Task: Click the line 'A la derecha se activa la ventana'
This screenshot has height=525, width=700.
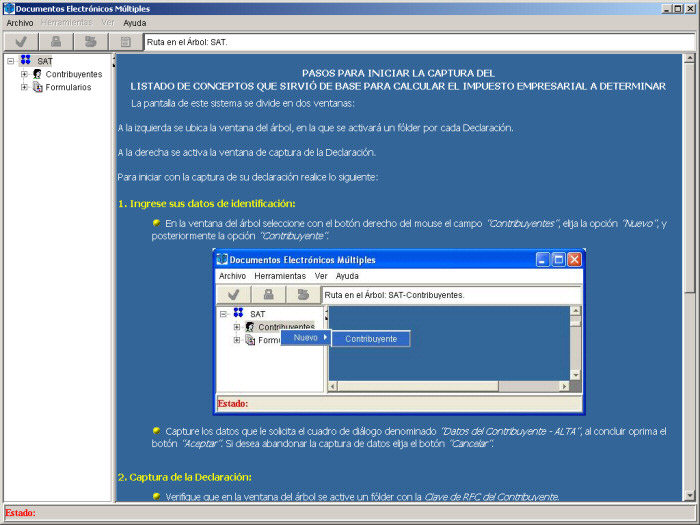Action: 247,152
